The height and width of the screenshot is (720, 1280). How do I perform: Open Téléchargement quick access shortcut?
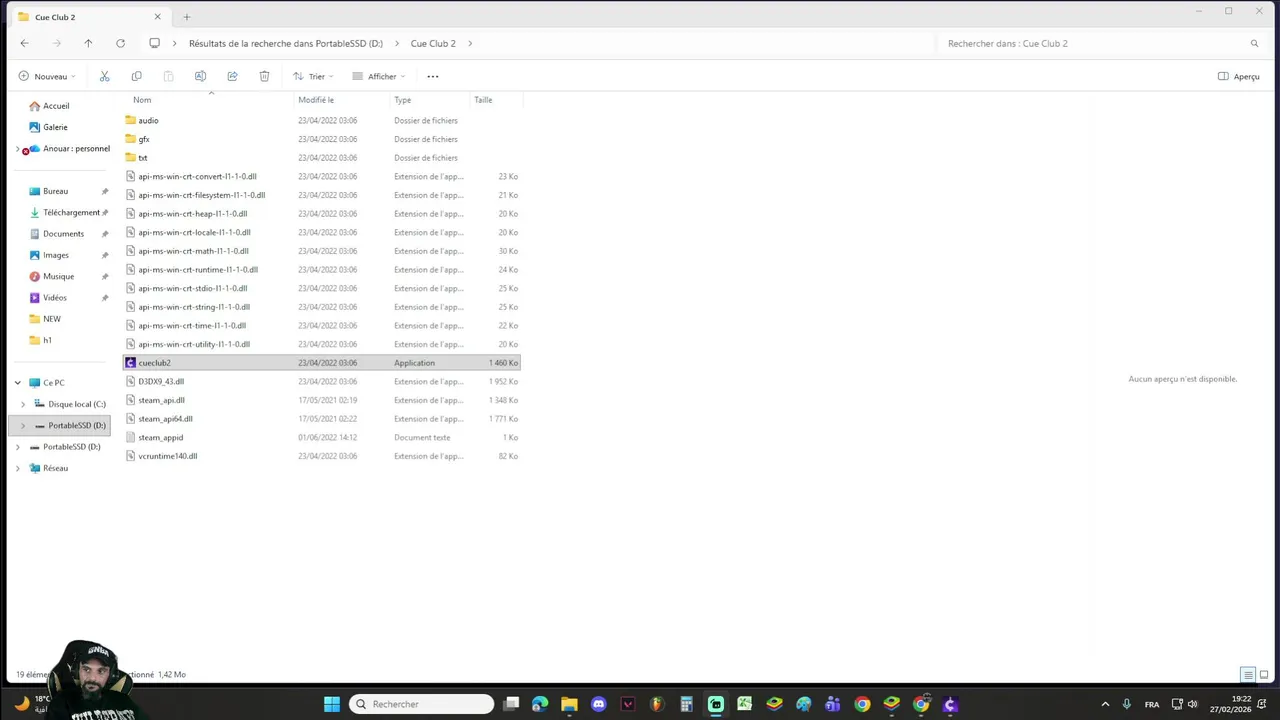tap(70, 212)
